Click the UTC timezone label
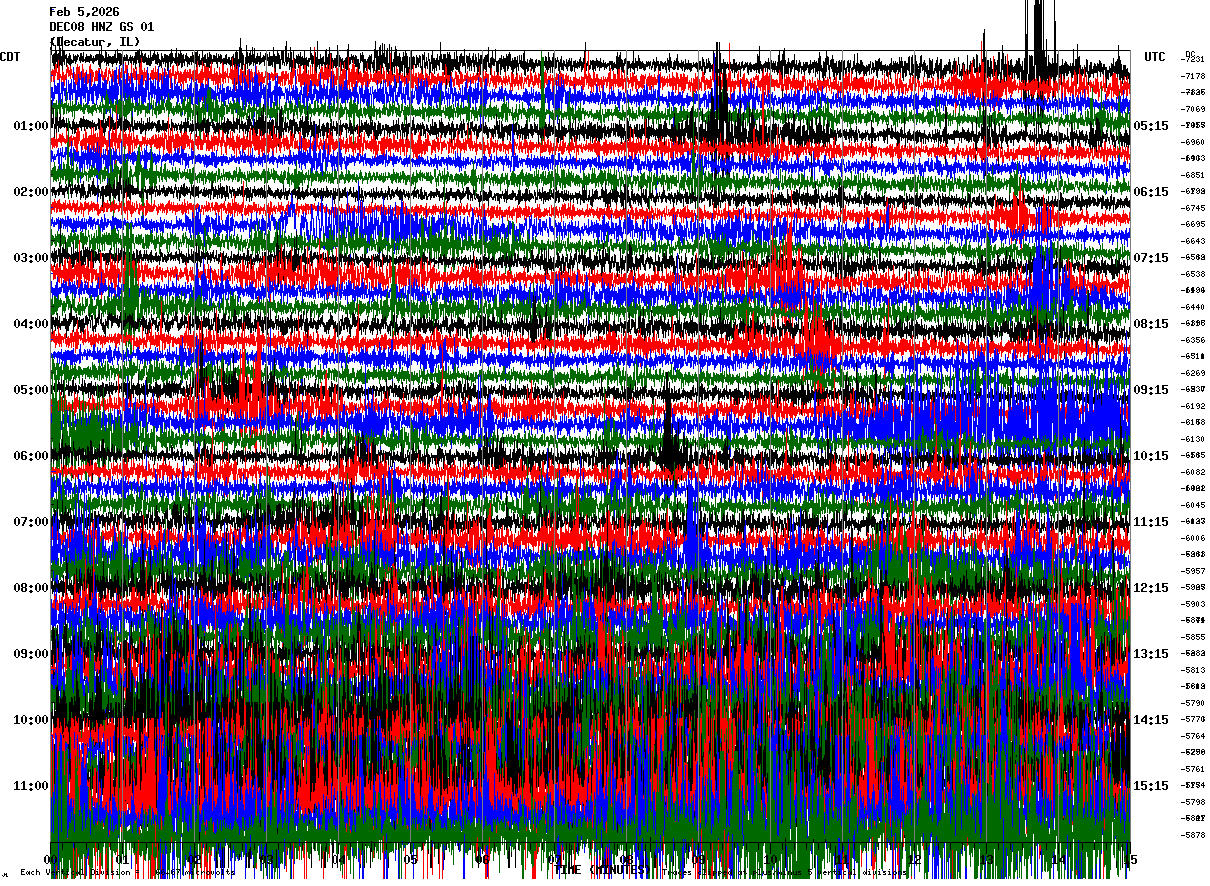 point(1155,57)
